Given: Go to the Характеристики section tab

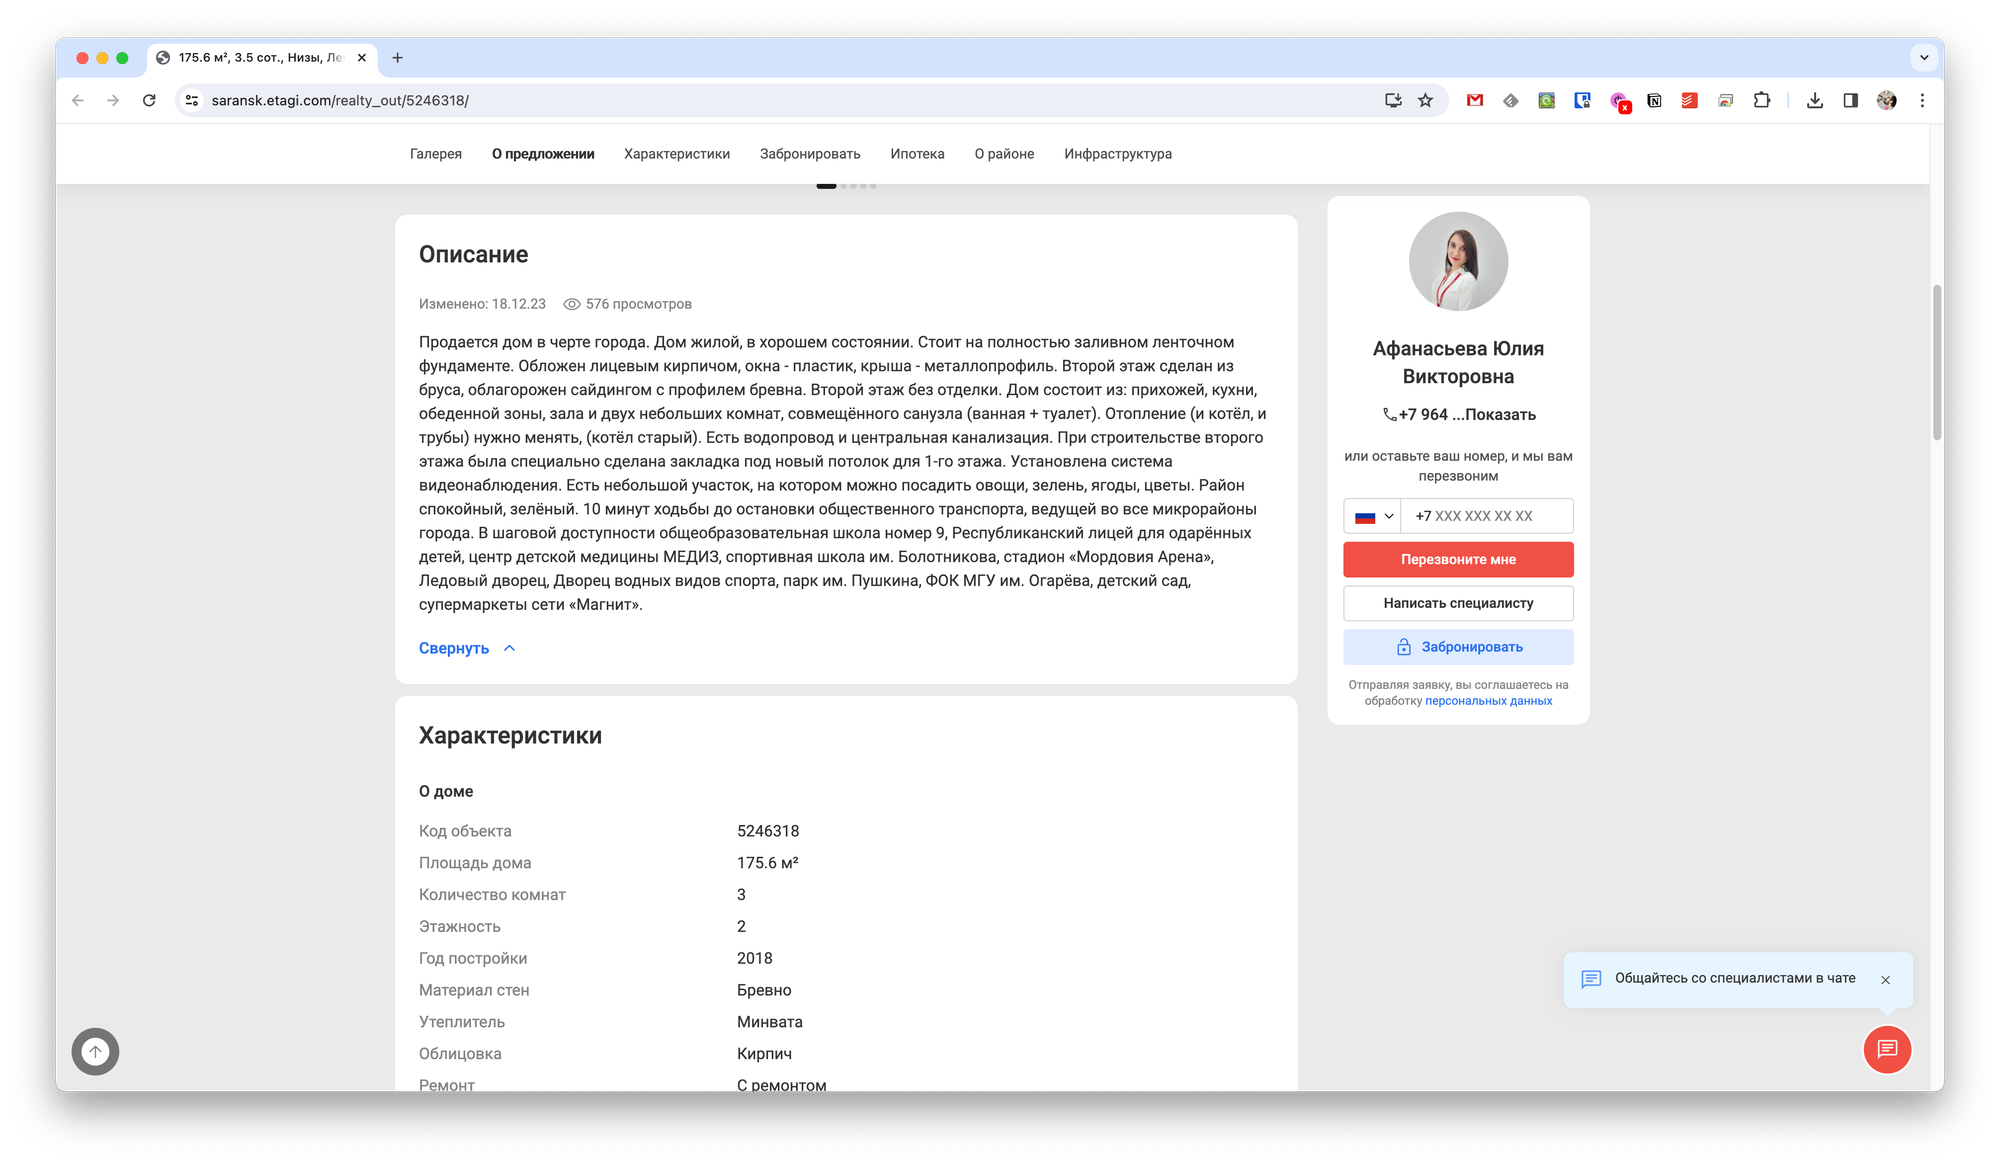Looking at the screenshot, I should [676, 154].
